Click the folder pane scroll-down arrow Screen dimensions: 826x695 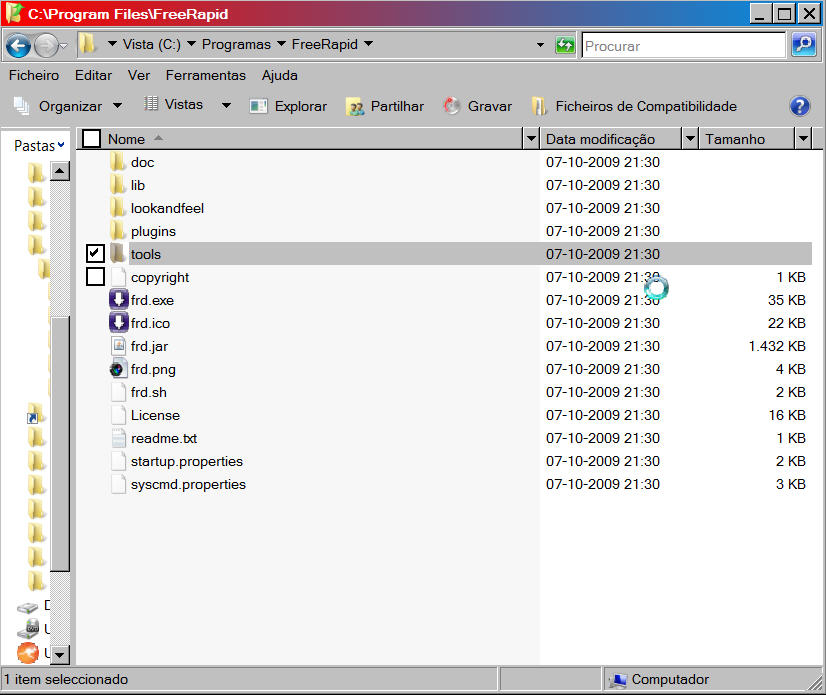59,654
